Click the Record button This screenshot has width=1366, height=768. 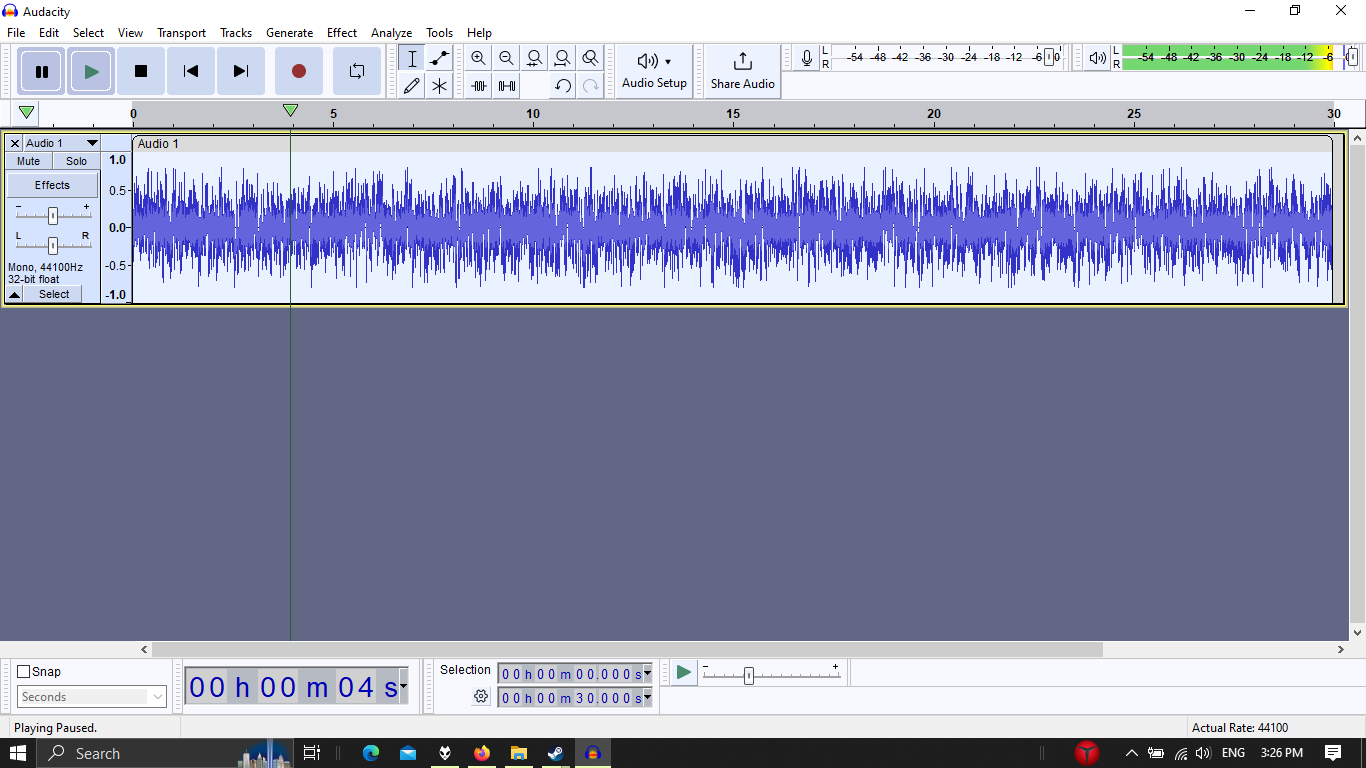point(299,71)
